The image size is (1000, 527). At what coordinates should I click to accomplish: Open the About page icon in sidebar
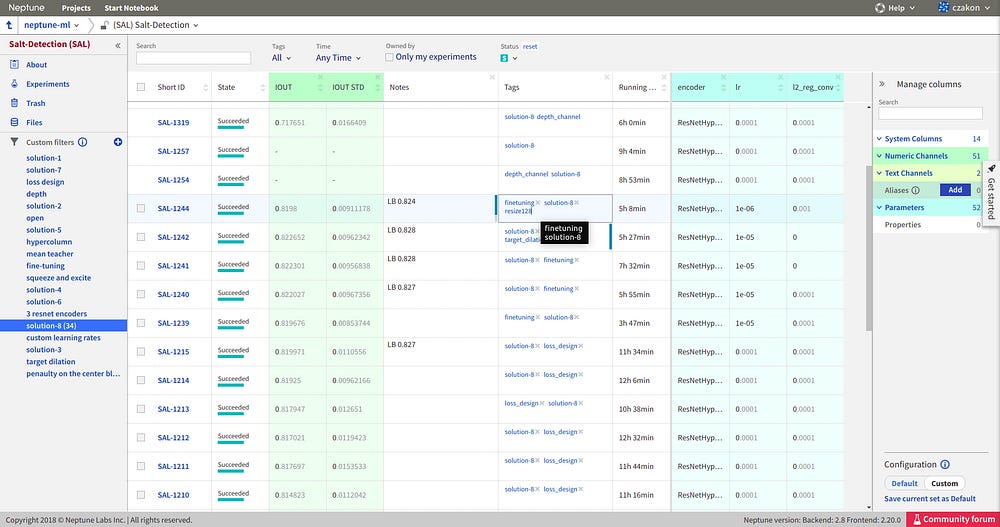click(x=14, y=64)
